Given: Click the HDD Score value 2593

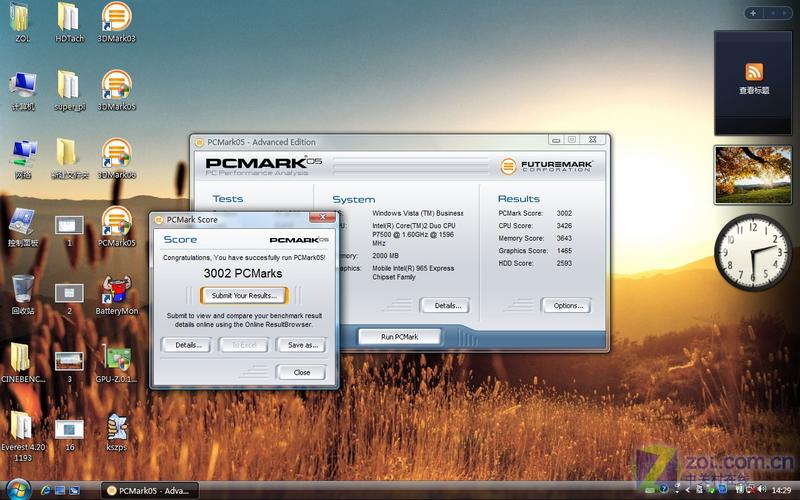Looking at the screenshot, I should point(564,263).
